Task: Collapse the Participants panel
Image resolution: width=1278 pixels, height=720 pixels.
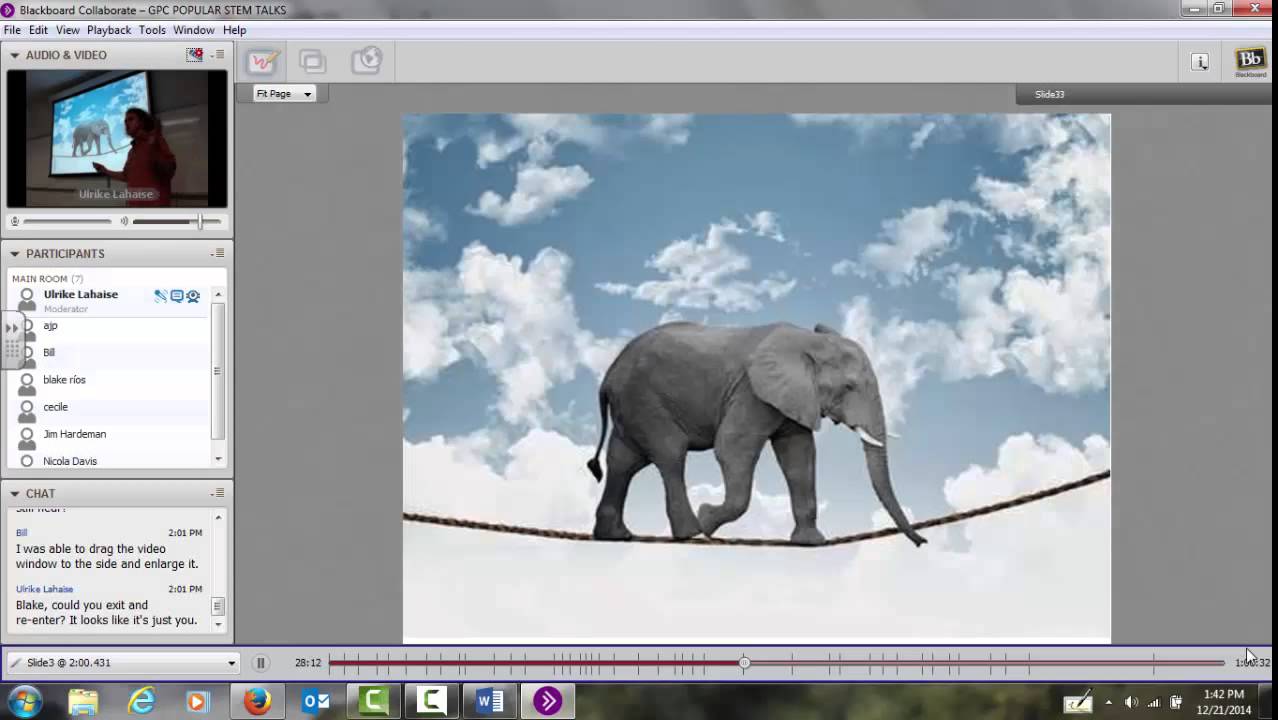Action: coord(15,254)
